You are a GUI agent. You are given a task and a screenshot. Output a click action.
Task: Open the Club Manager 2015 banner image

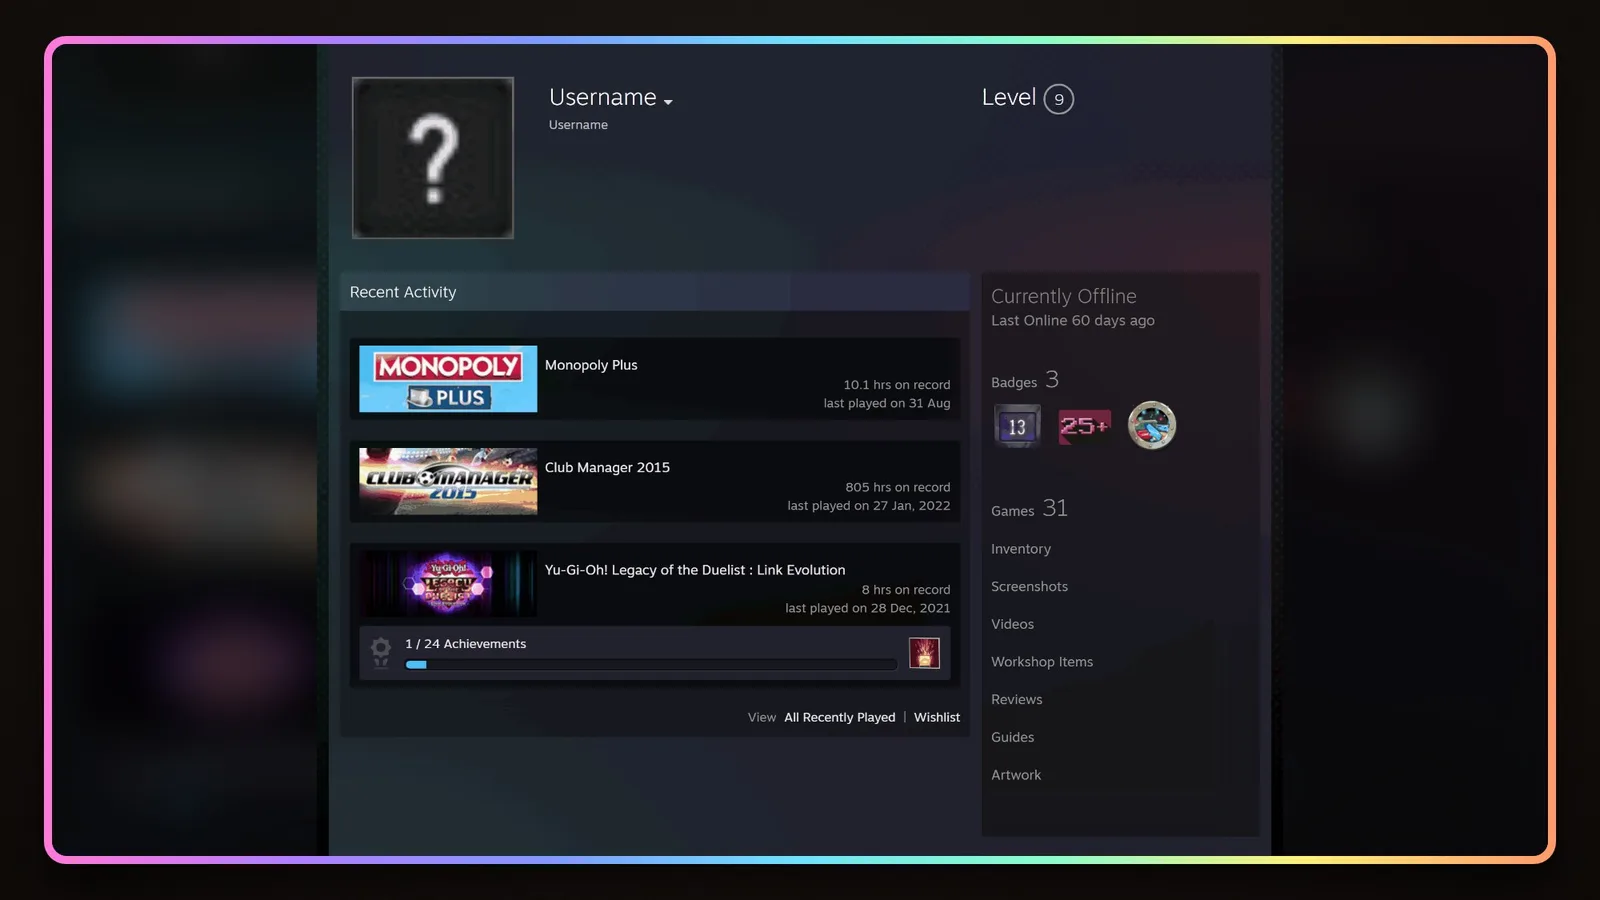pyautogui.click(x=448, y=481)
